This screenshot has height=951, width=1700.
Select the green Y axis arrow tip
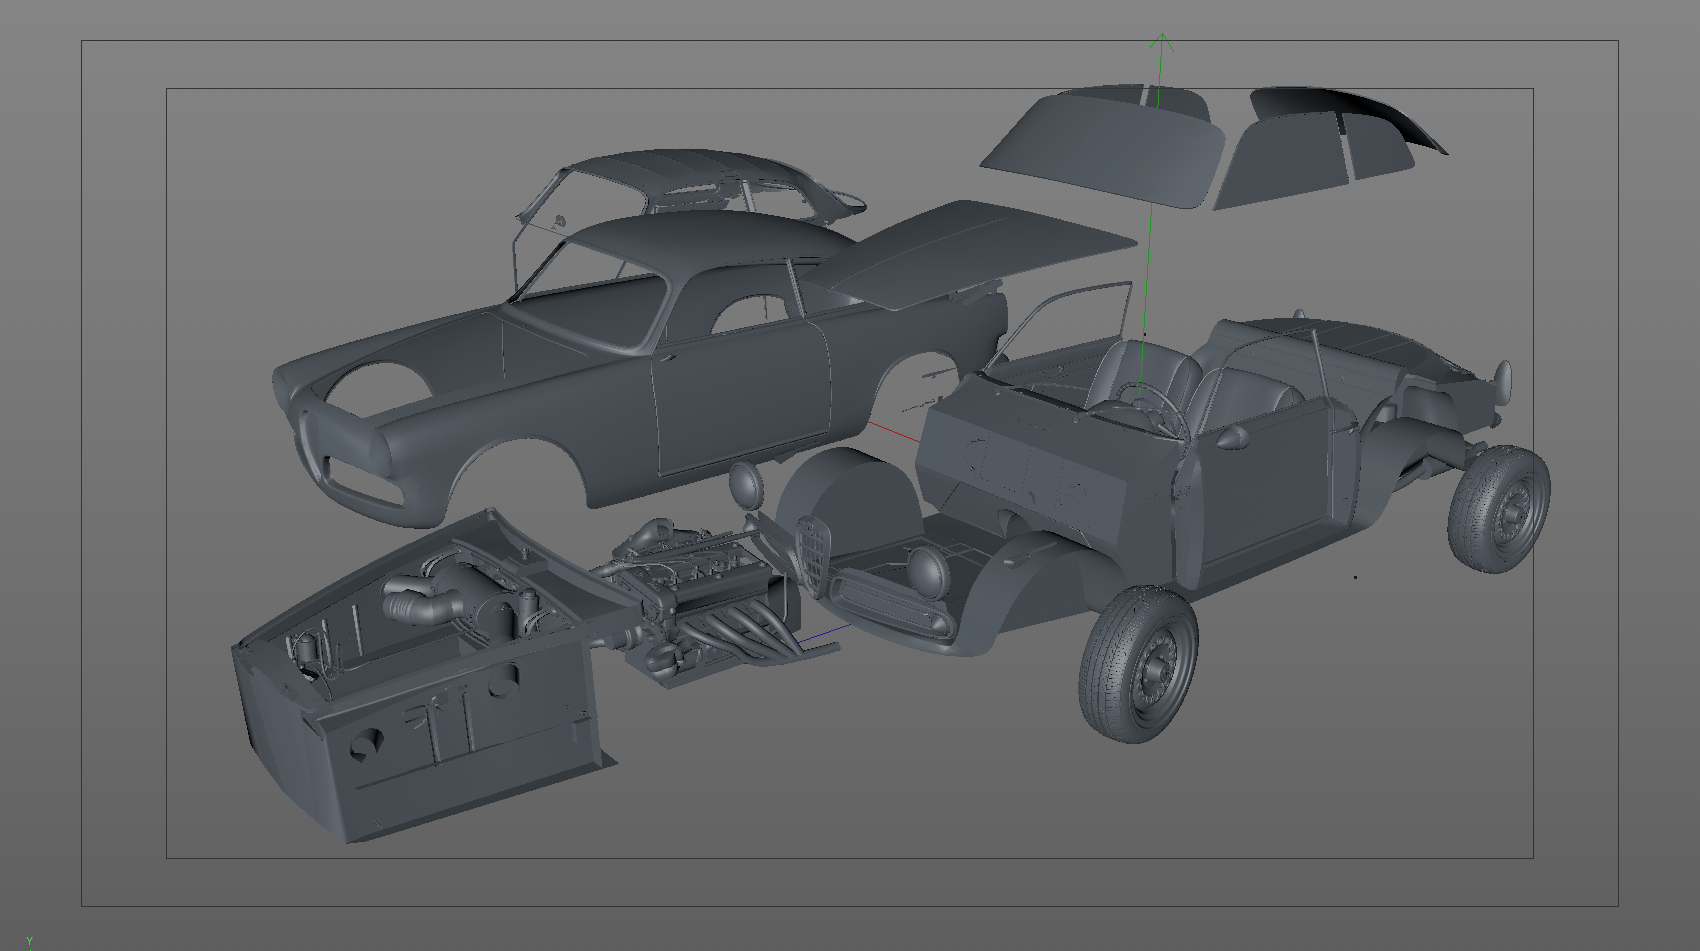[x=1161, y=41]
